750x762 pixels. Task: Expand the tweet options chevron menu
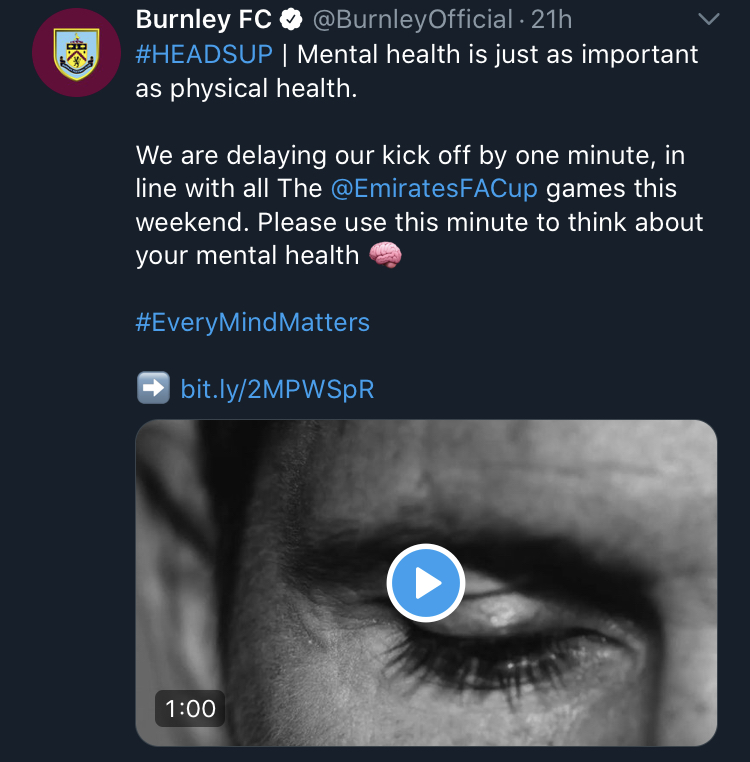point(707,20)
